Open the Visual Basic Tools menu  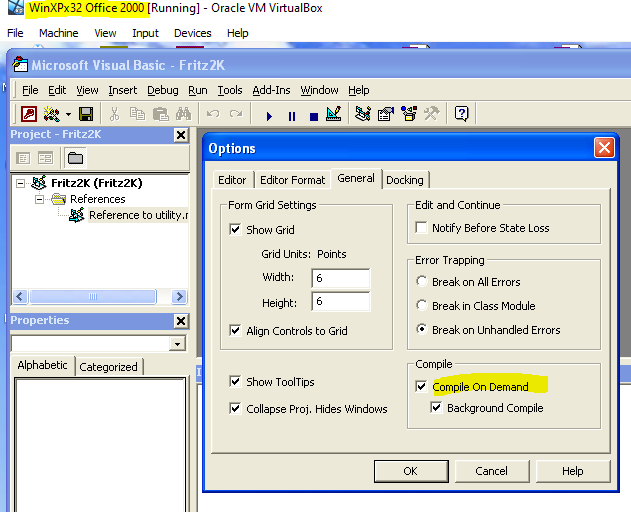click(x=230, y=90)
